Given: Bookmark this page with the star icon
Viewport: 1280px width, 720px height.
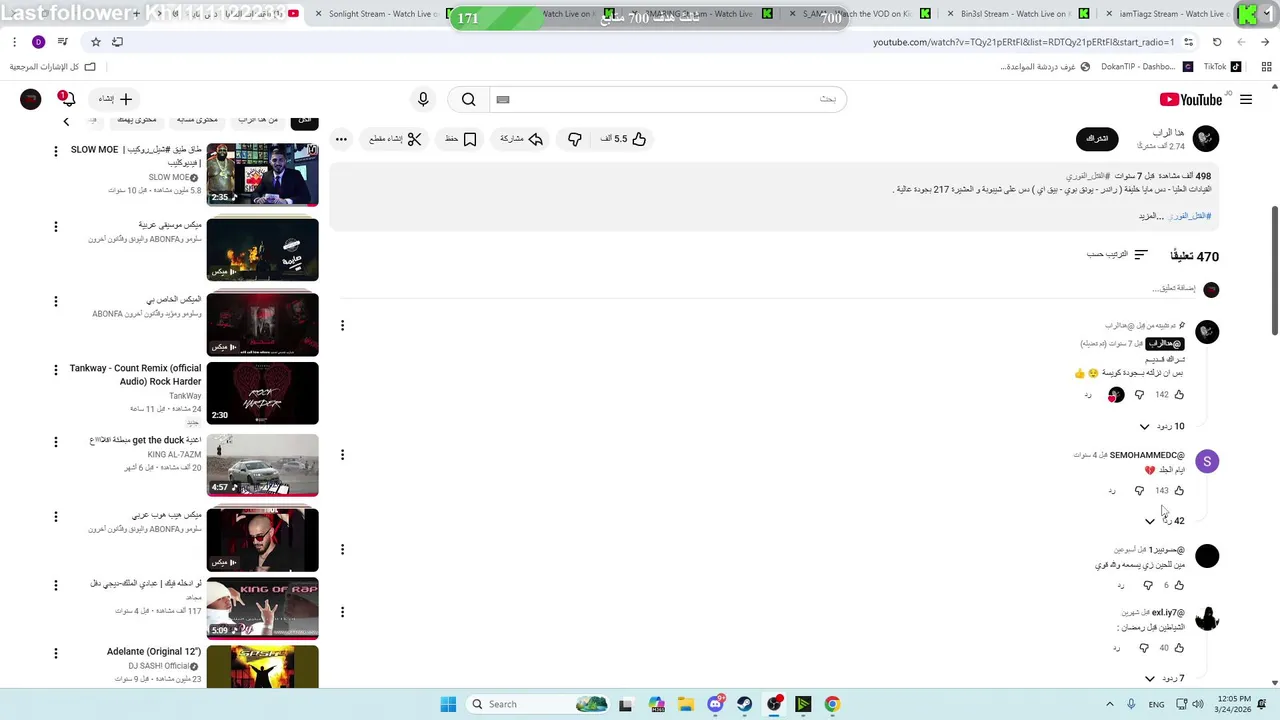Looking at the screenshot, I should click(x=96, y=42).
